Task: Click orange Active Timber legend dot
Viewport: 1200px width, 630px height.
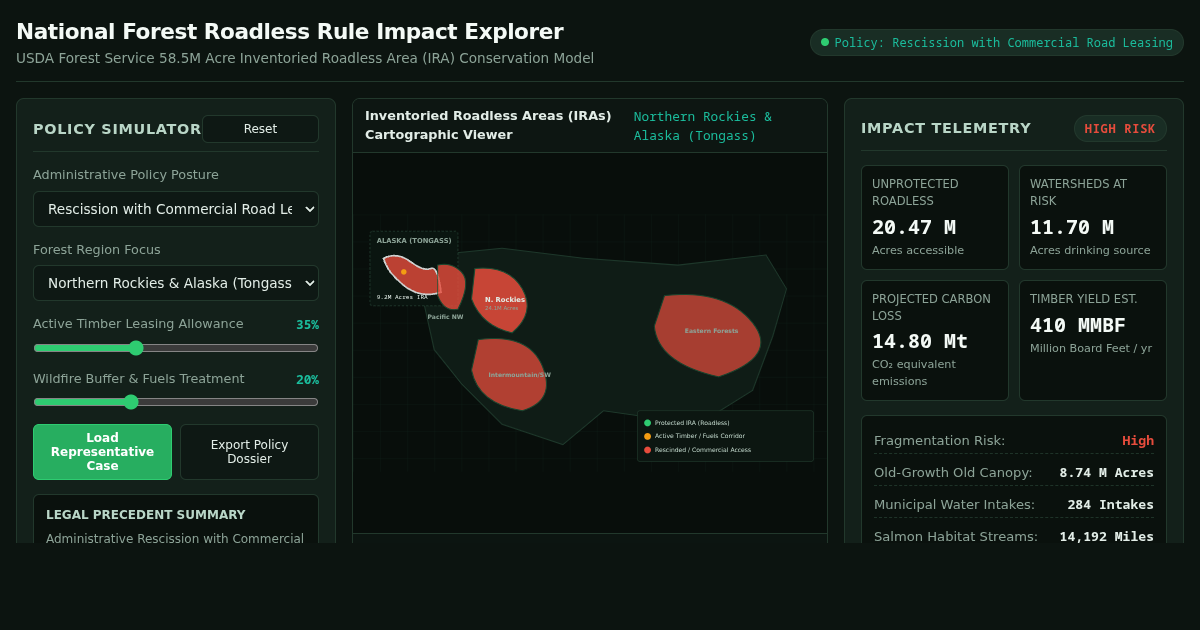Action: pyautogui.click(x=647, y=436)
